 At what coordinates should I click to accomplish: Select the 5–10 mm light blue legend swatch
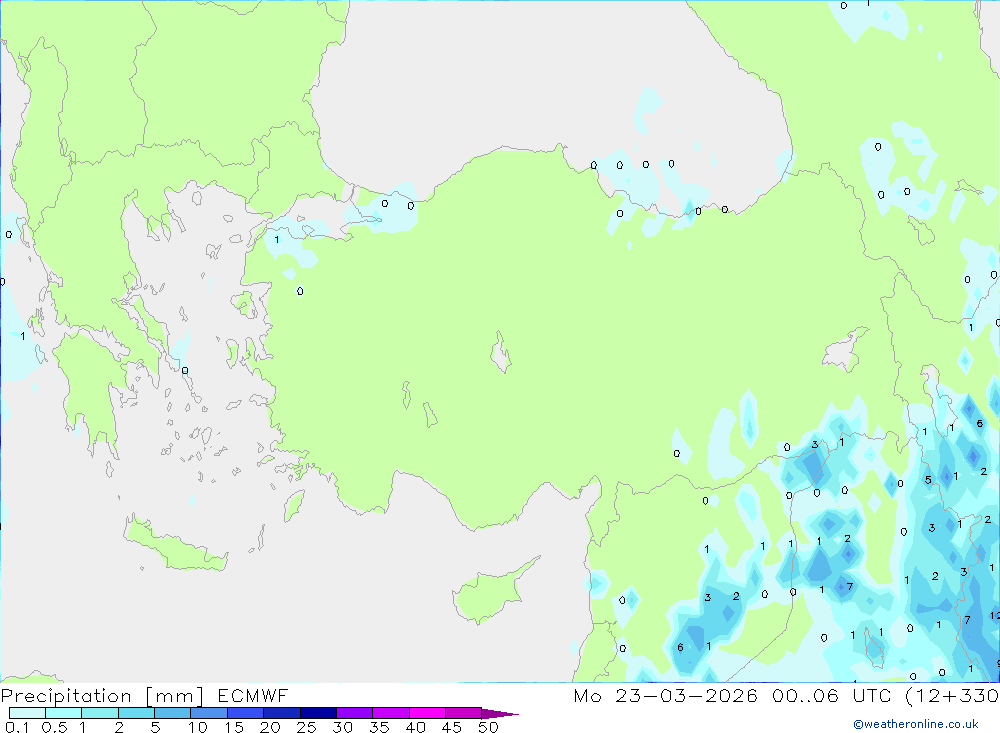(172, 713)
